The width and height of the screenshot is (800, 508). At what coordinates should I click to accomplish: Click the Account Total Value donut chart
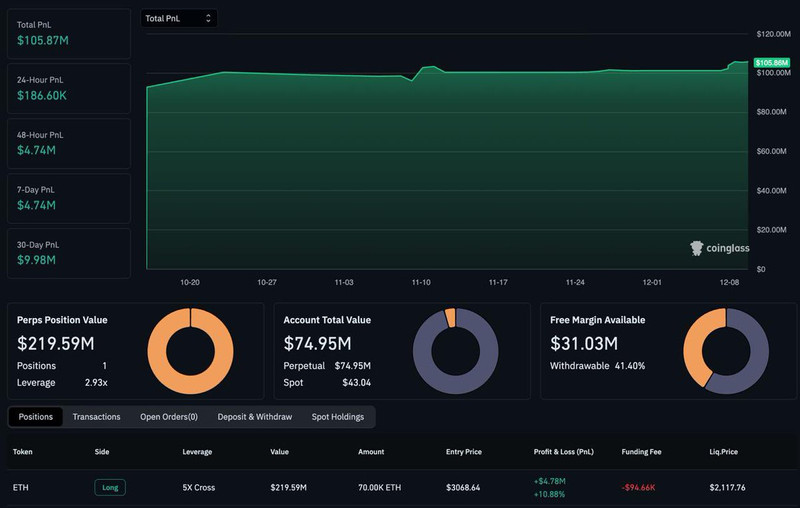(455, 351)
